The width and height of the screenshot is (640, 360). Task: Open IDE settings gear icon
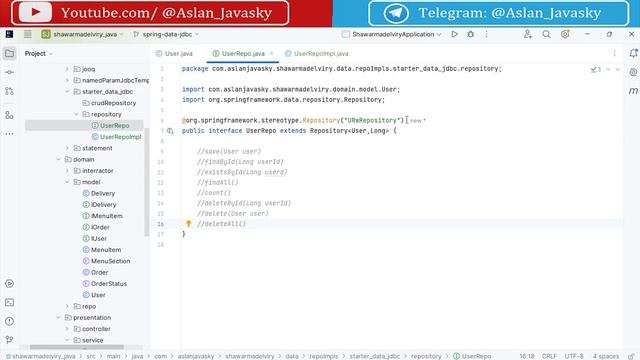tap(565, 34)
